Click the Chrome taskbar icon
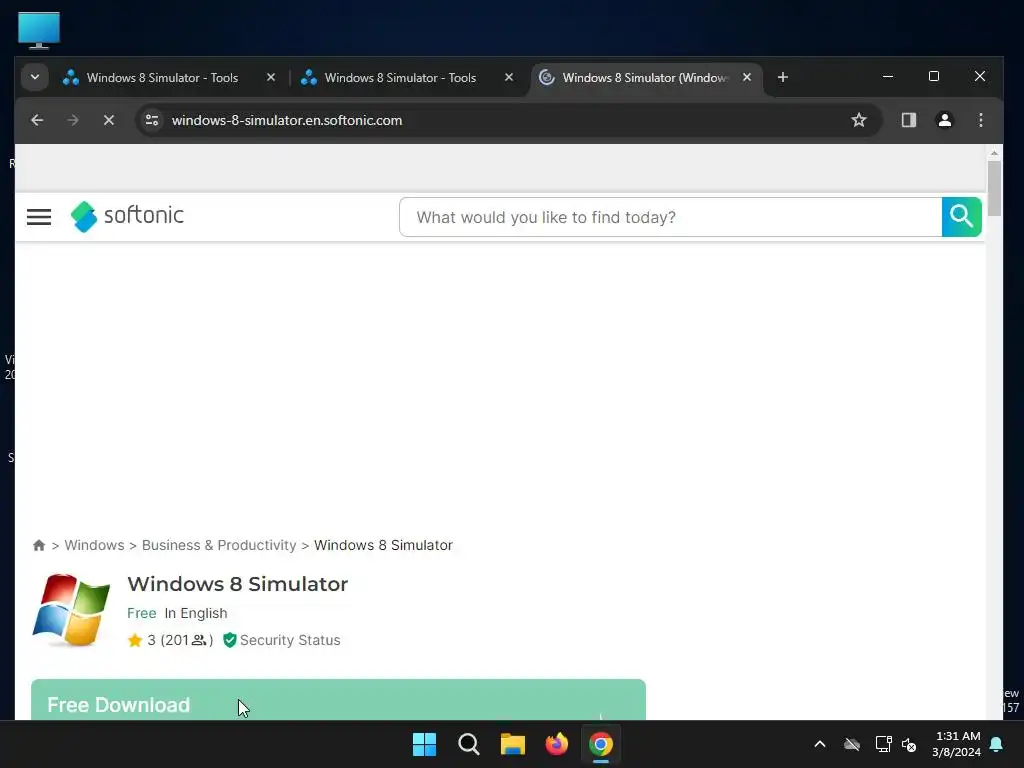This screenshot has height=768, width=1024. pos(601,744)
